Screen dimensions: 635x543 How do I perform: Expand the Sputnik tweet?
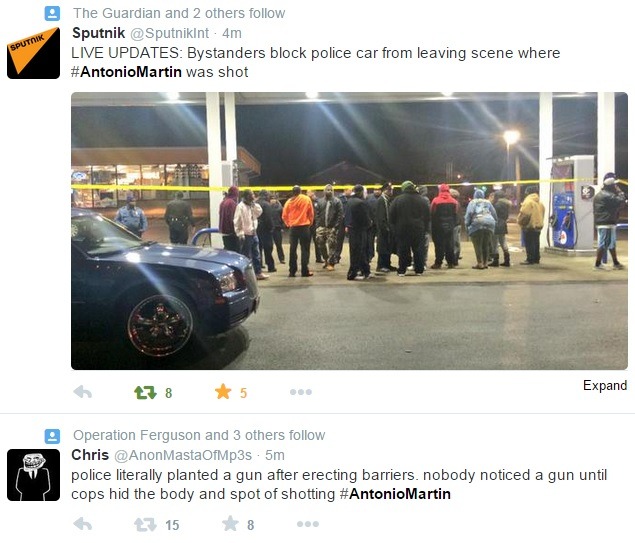pos(605,385)
